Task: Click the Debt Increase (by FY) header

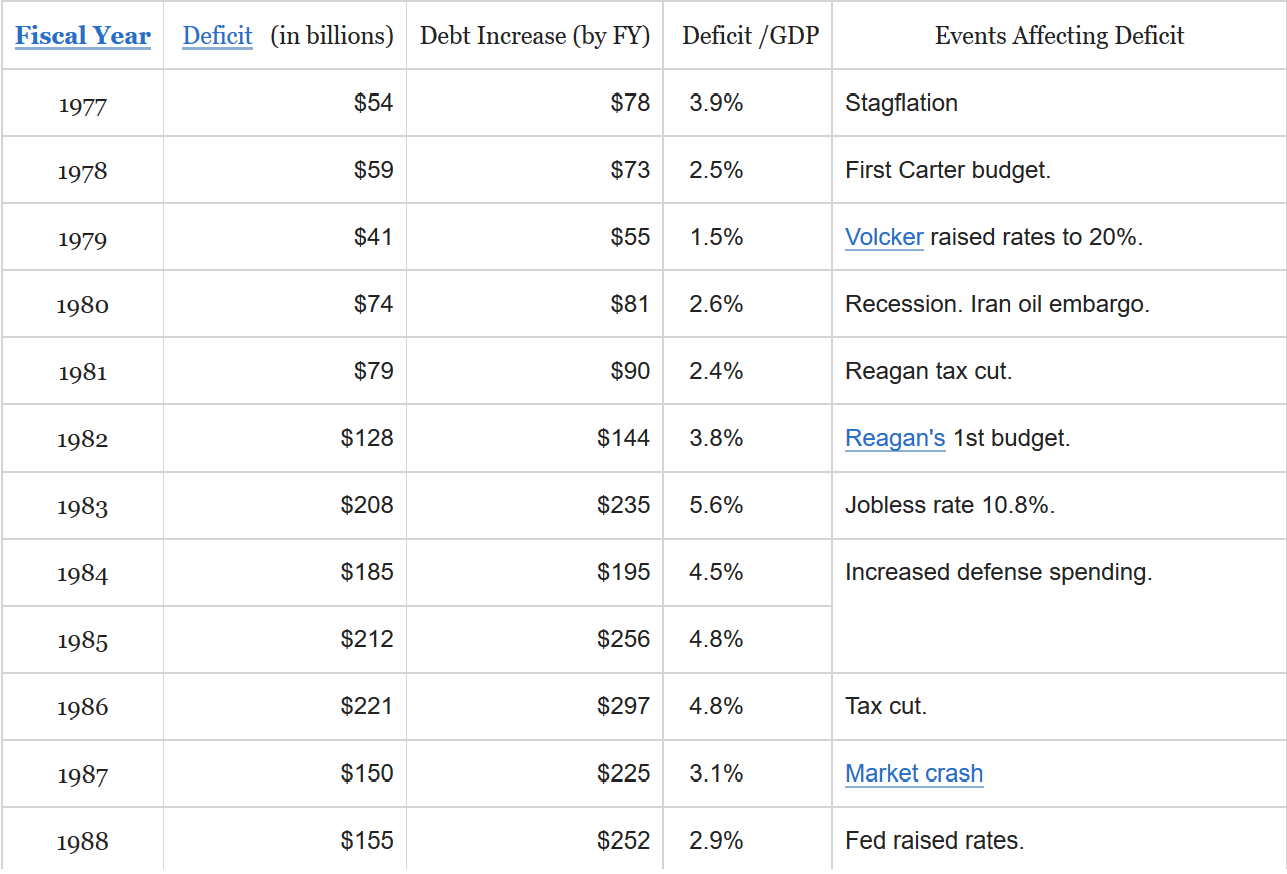Action: pos(535,36)
